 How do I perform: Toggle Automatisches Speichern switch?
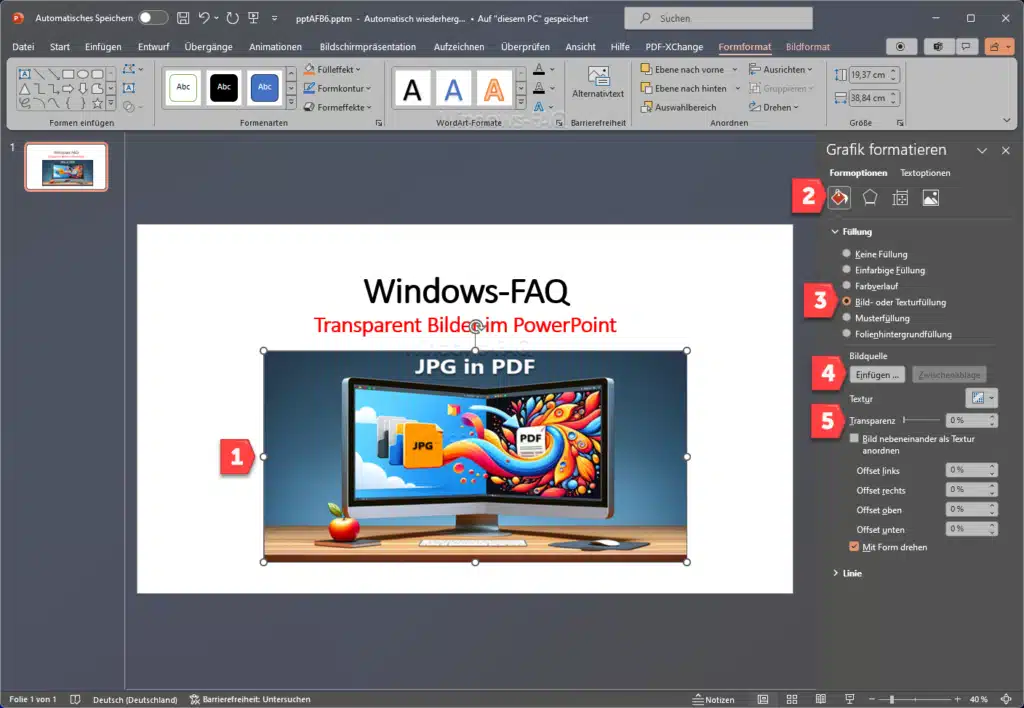click(153, 18)
